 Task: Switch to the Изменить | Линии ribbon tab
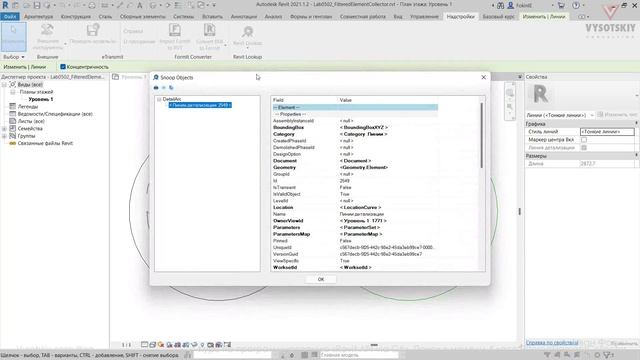(544, 17)
